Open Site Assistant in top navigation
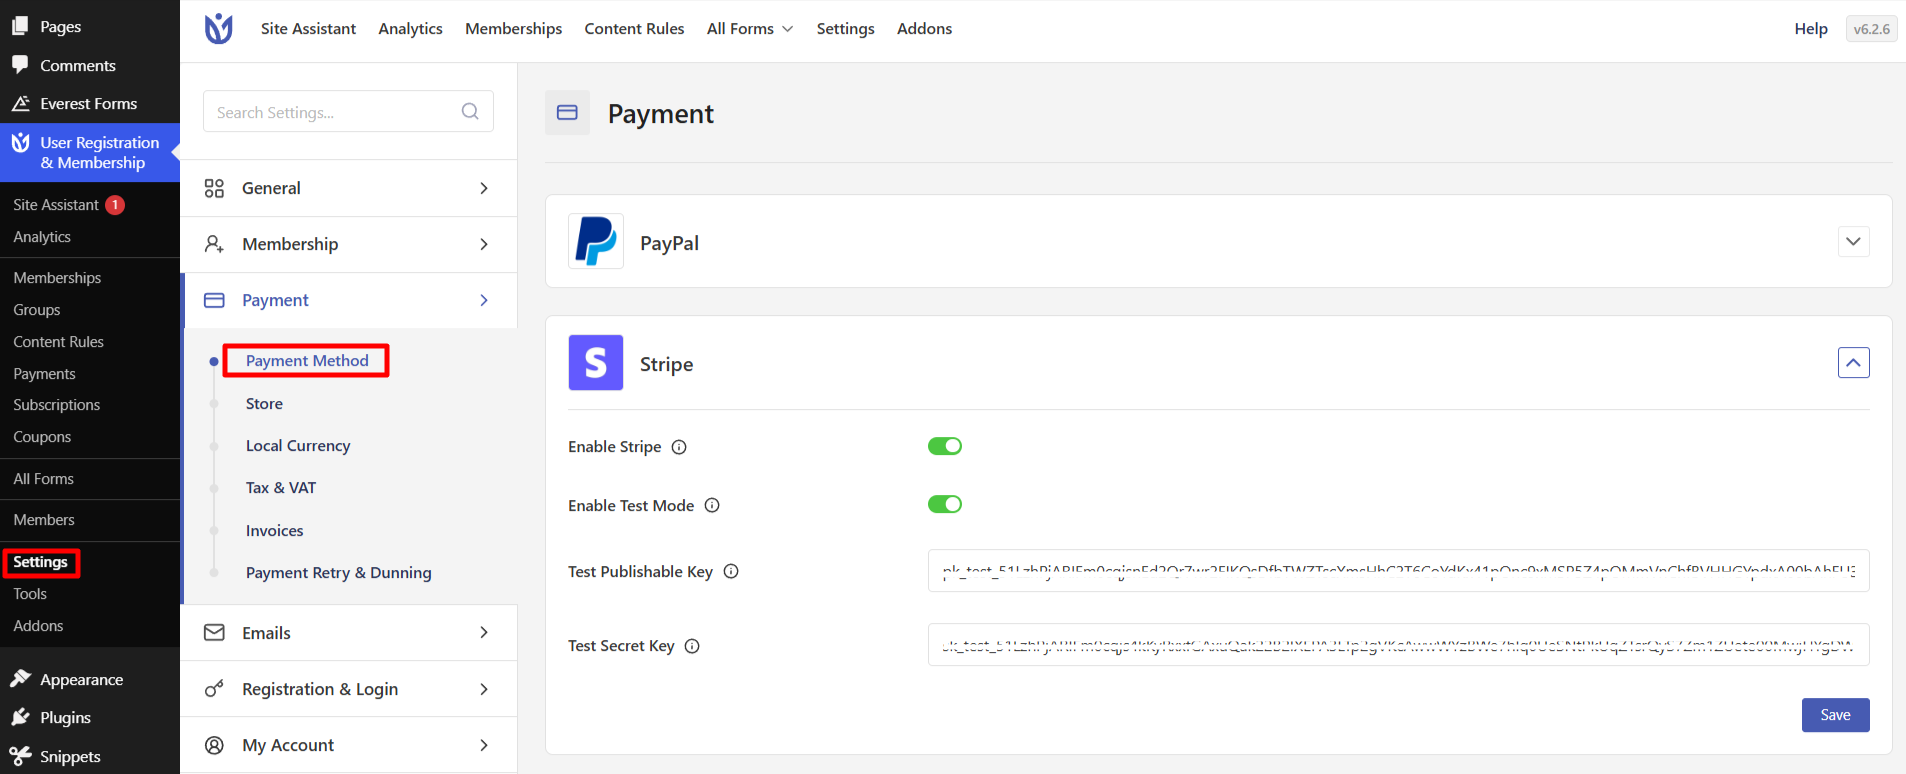1906x774 pixels. [x=308, y=29]
